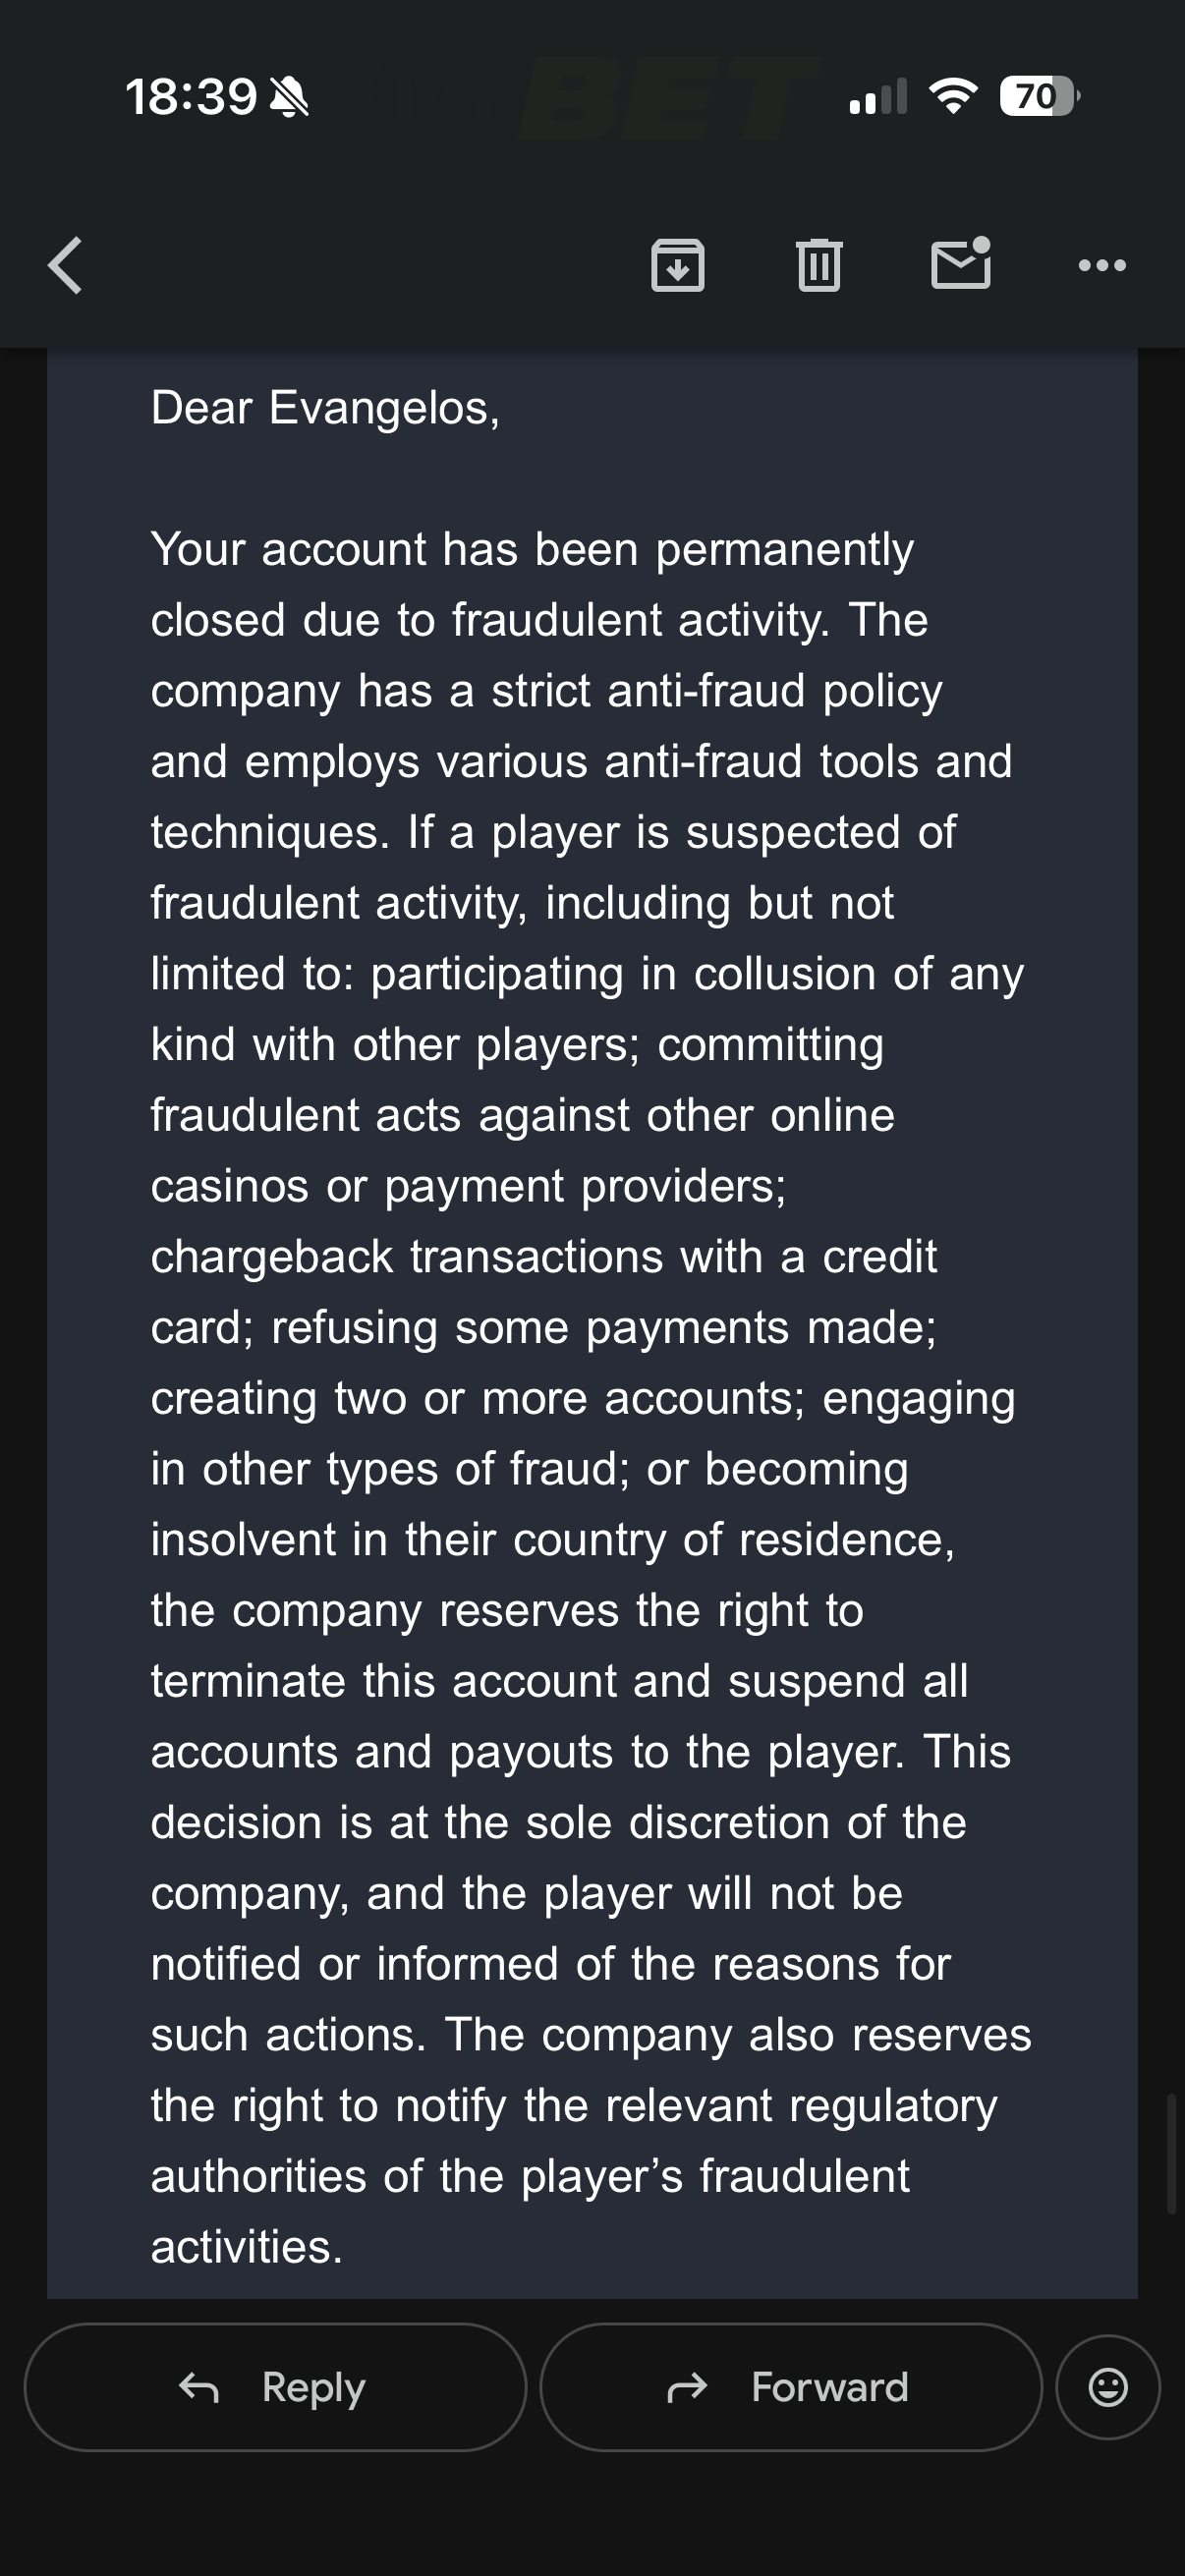Delete the email with trash icon
Image resolution: width=1185 pixels, height=2576 pixels.
pos(819,266)
